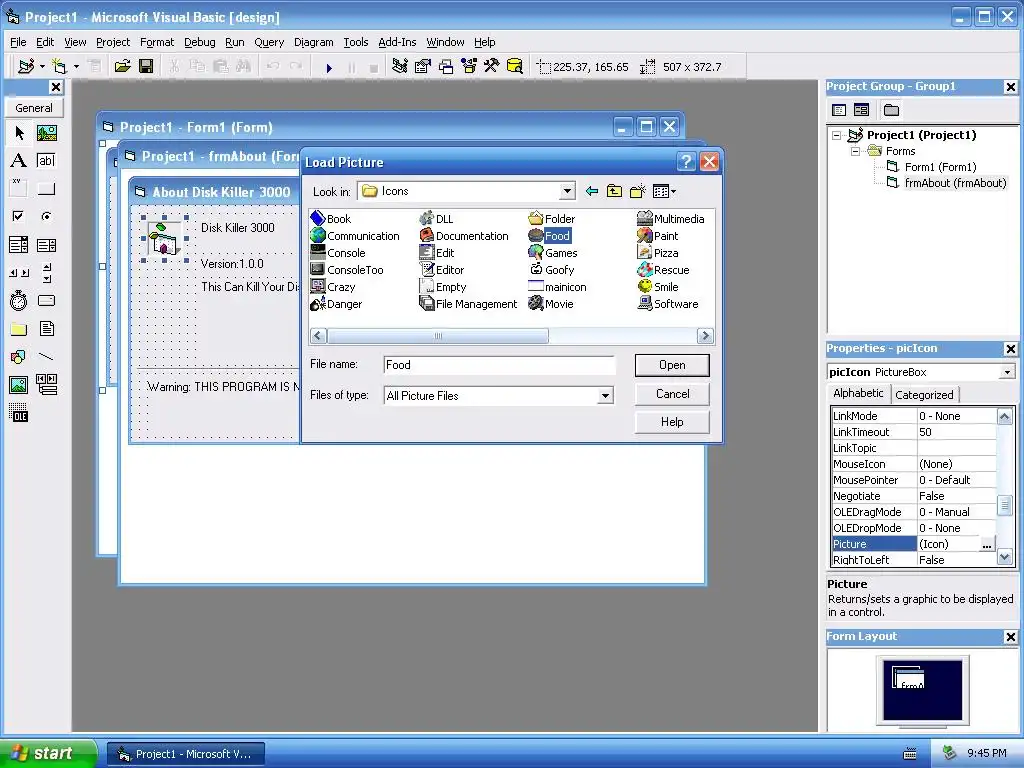Select the Pointer tool in toolbox
Screen dimensions: 1024x768
[19, 133]
